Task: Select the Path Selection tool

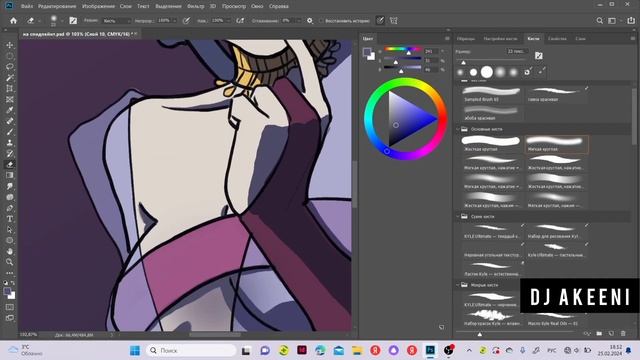Action: coord(10,230)
